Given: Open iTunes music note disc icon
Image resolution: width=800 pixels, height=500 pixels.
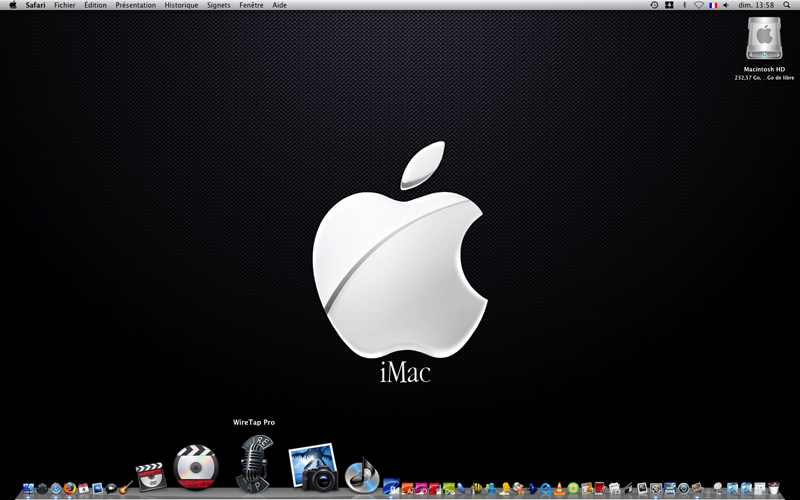Looking at the screenshot, I should pyautogui.click(x=362, y=475).
